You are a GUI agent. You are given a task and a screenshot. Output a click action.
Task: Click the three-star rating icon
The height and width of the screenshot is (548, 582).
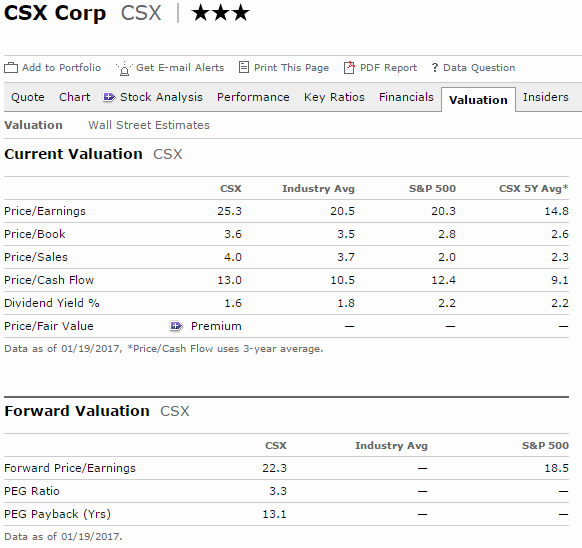[220, 13]
